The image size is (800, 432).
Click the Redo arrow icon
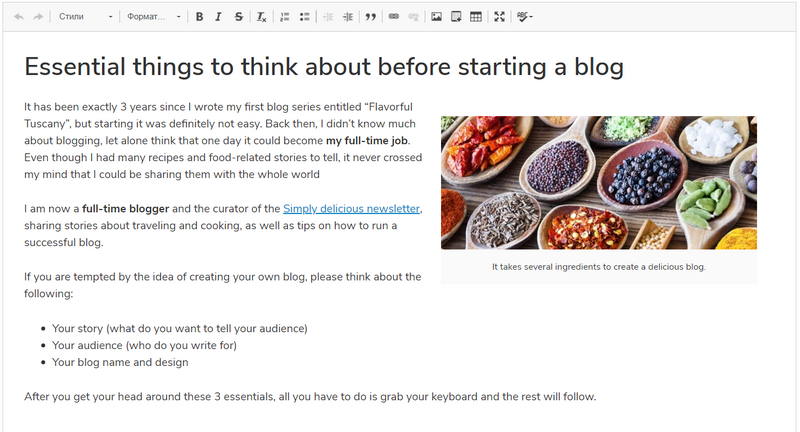[38, 17]
